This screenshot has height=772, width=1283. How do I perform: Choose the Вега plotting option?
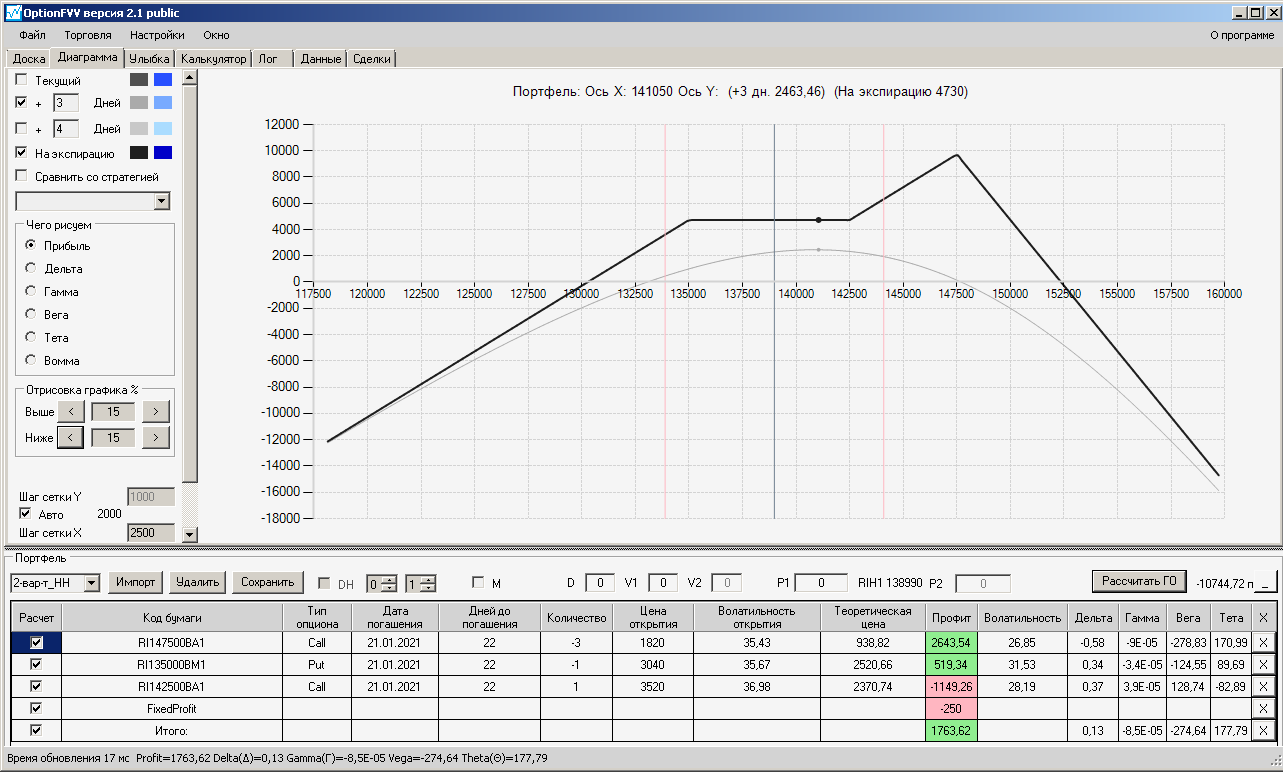31,315
